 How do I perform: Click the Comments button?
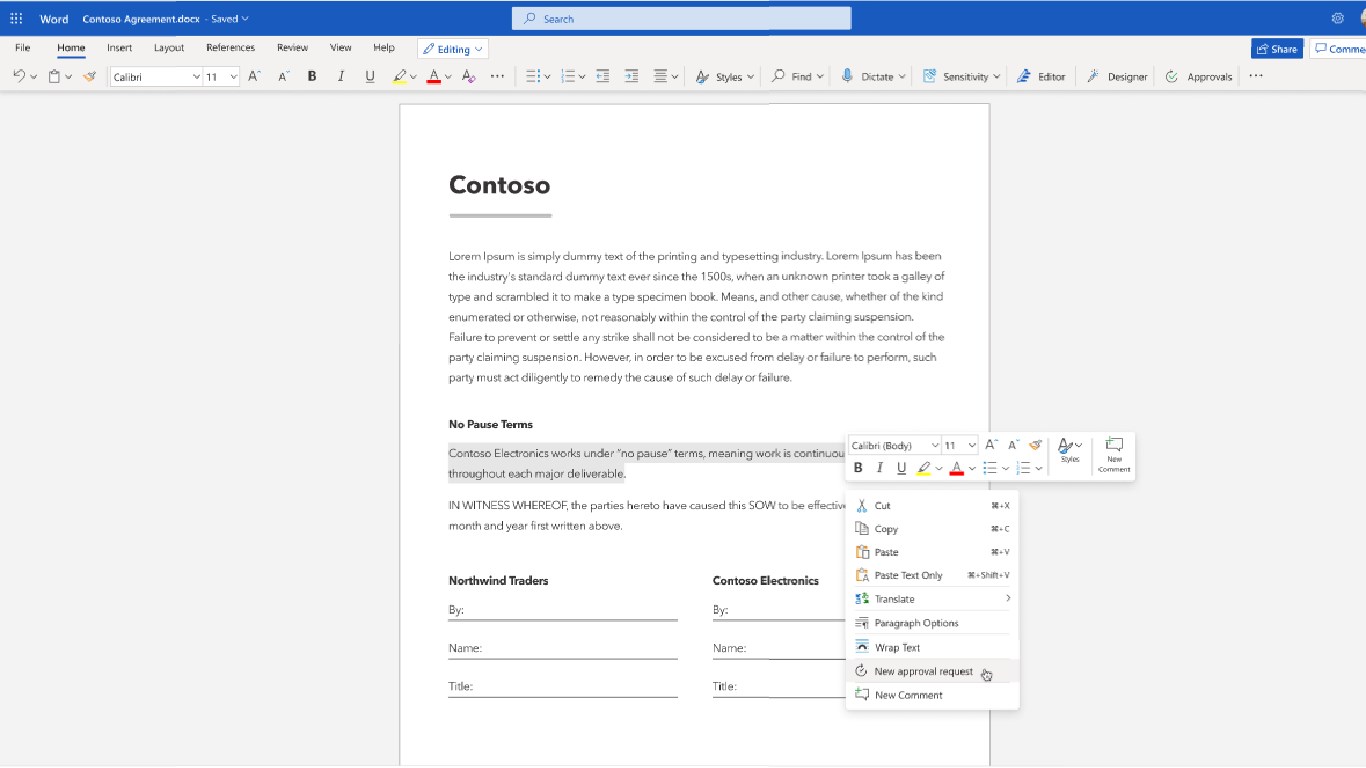[x=1338, y=49]
